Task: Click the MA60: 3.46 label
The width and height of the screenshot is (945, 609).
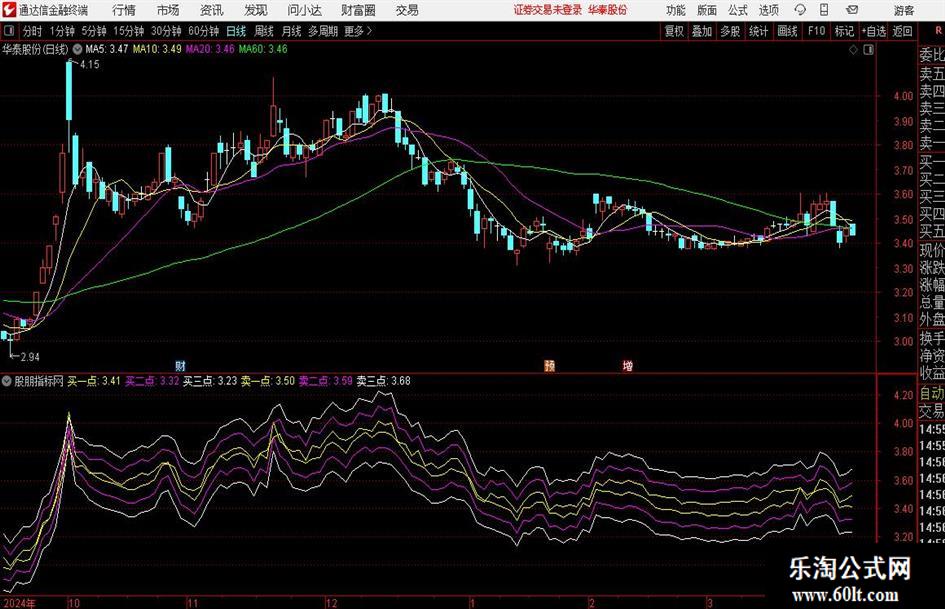Action: [263, 49]
